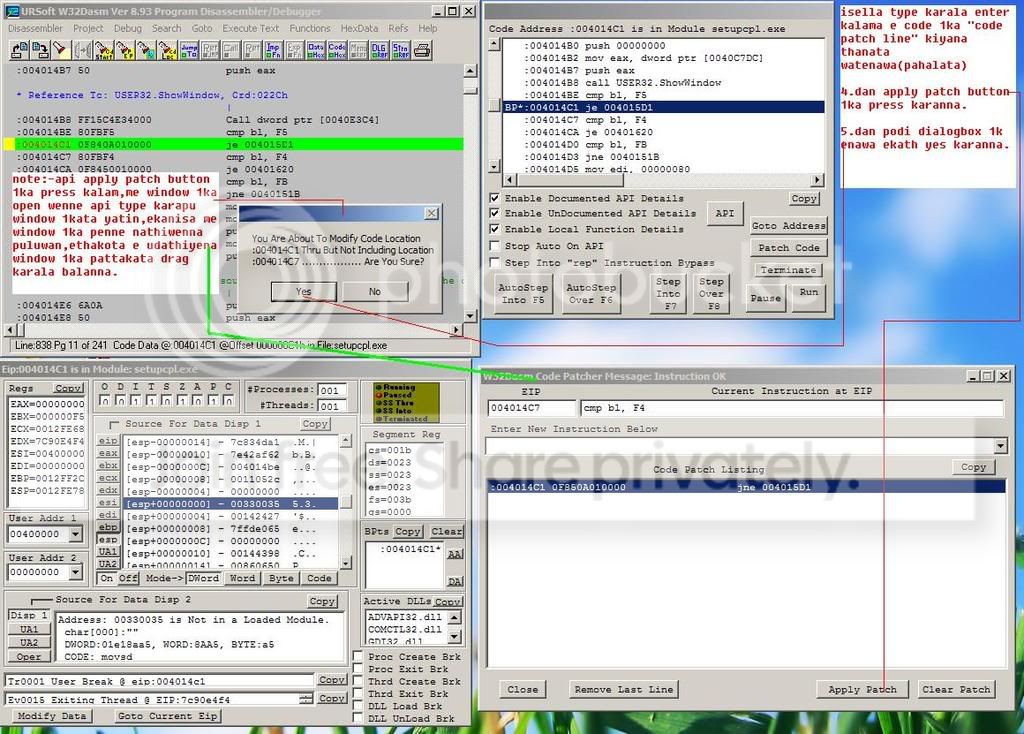Click the Enter New Instruction input field
This screenshot has height=734, width=1024.
click(739, 447)
